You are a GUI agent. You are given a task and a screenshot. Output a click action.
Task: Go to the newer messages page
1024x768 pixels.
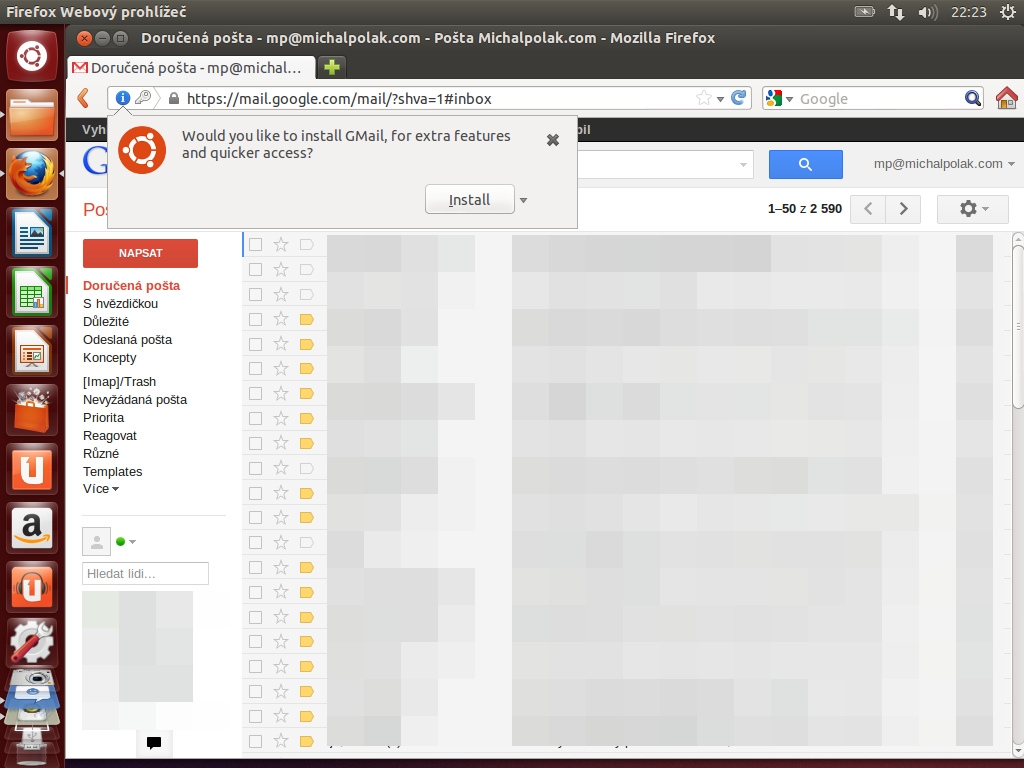pyautogui.click(x=868, y=209)
